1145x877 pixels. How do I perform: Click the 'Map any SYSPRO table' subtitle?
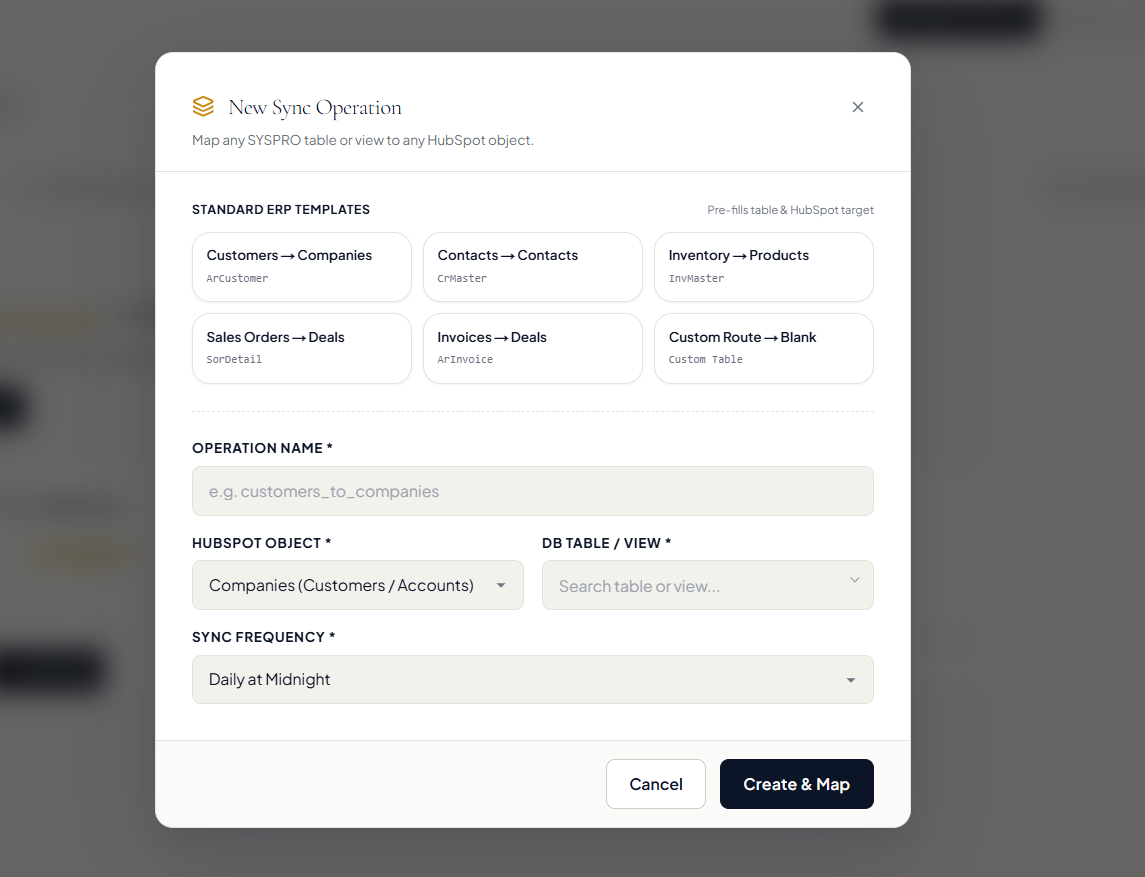point(362,140)
